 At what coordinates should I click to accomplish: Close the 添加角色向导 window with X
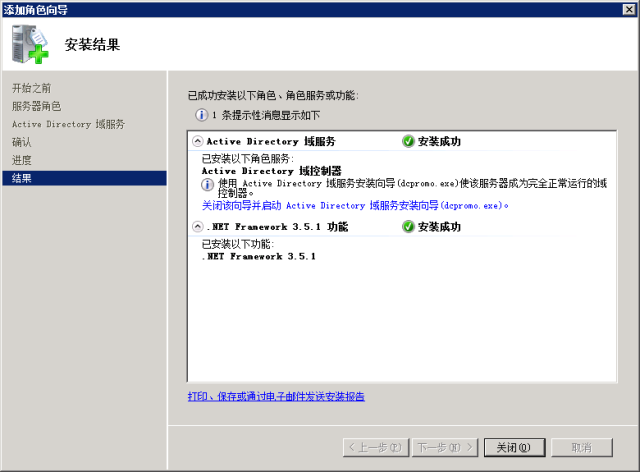coord(629,9)
